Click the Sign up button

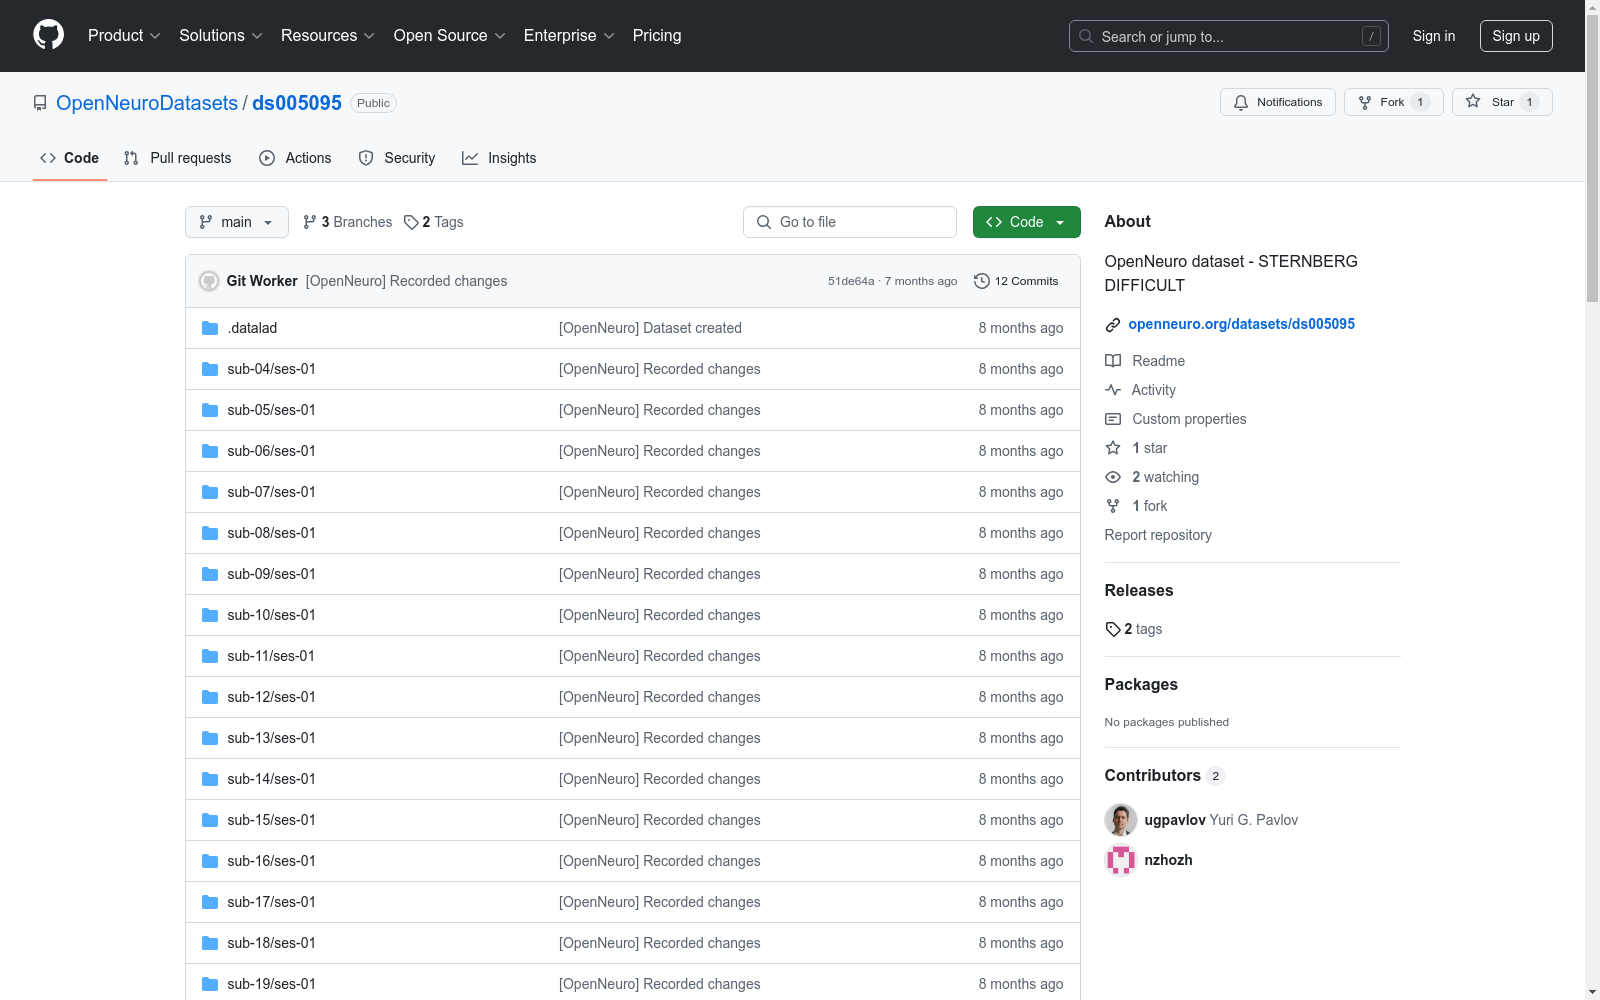click(1516, 36)
